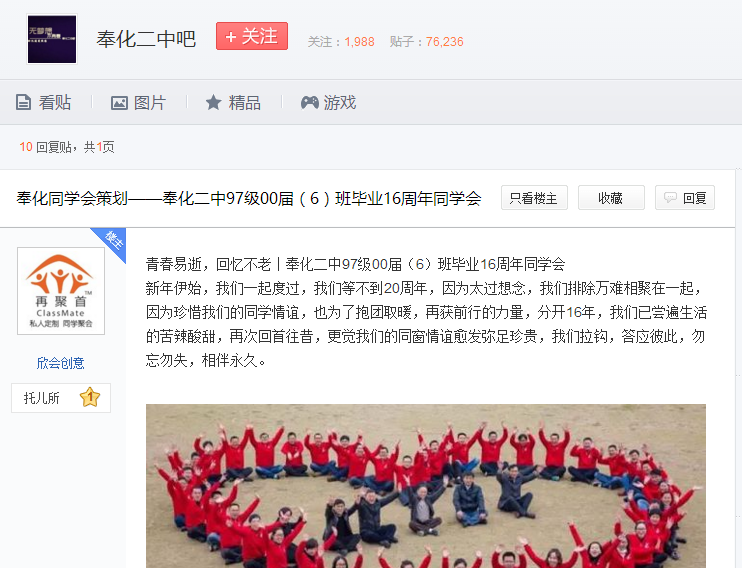Follow the forum with +关注 button

(x=252, y=36)
